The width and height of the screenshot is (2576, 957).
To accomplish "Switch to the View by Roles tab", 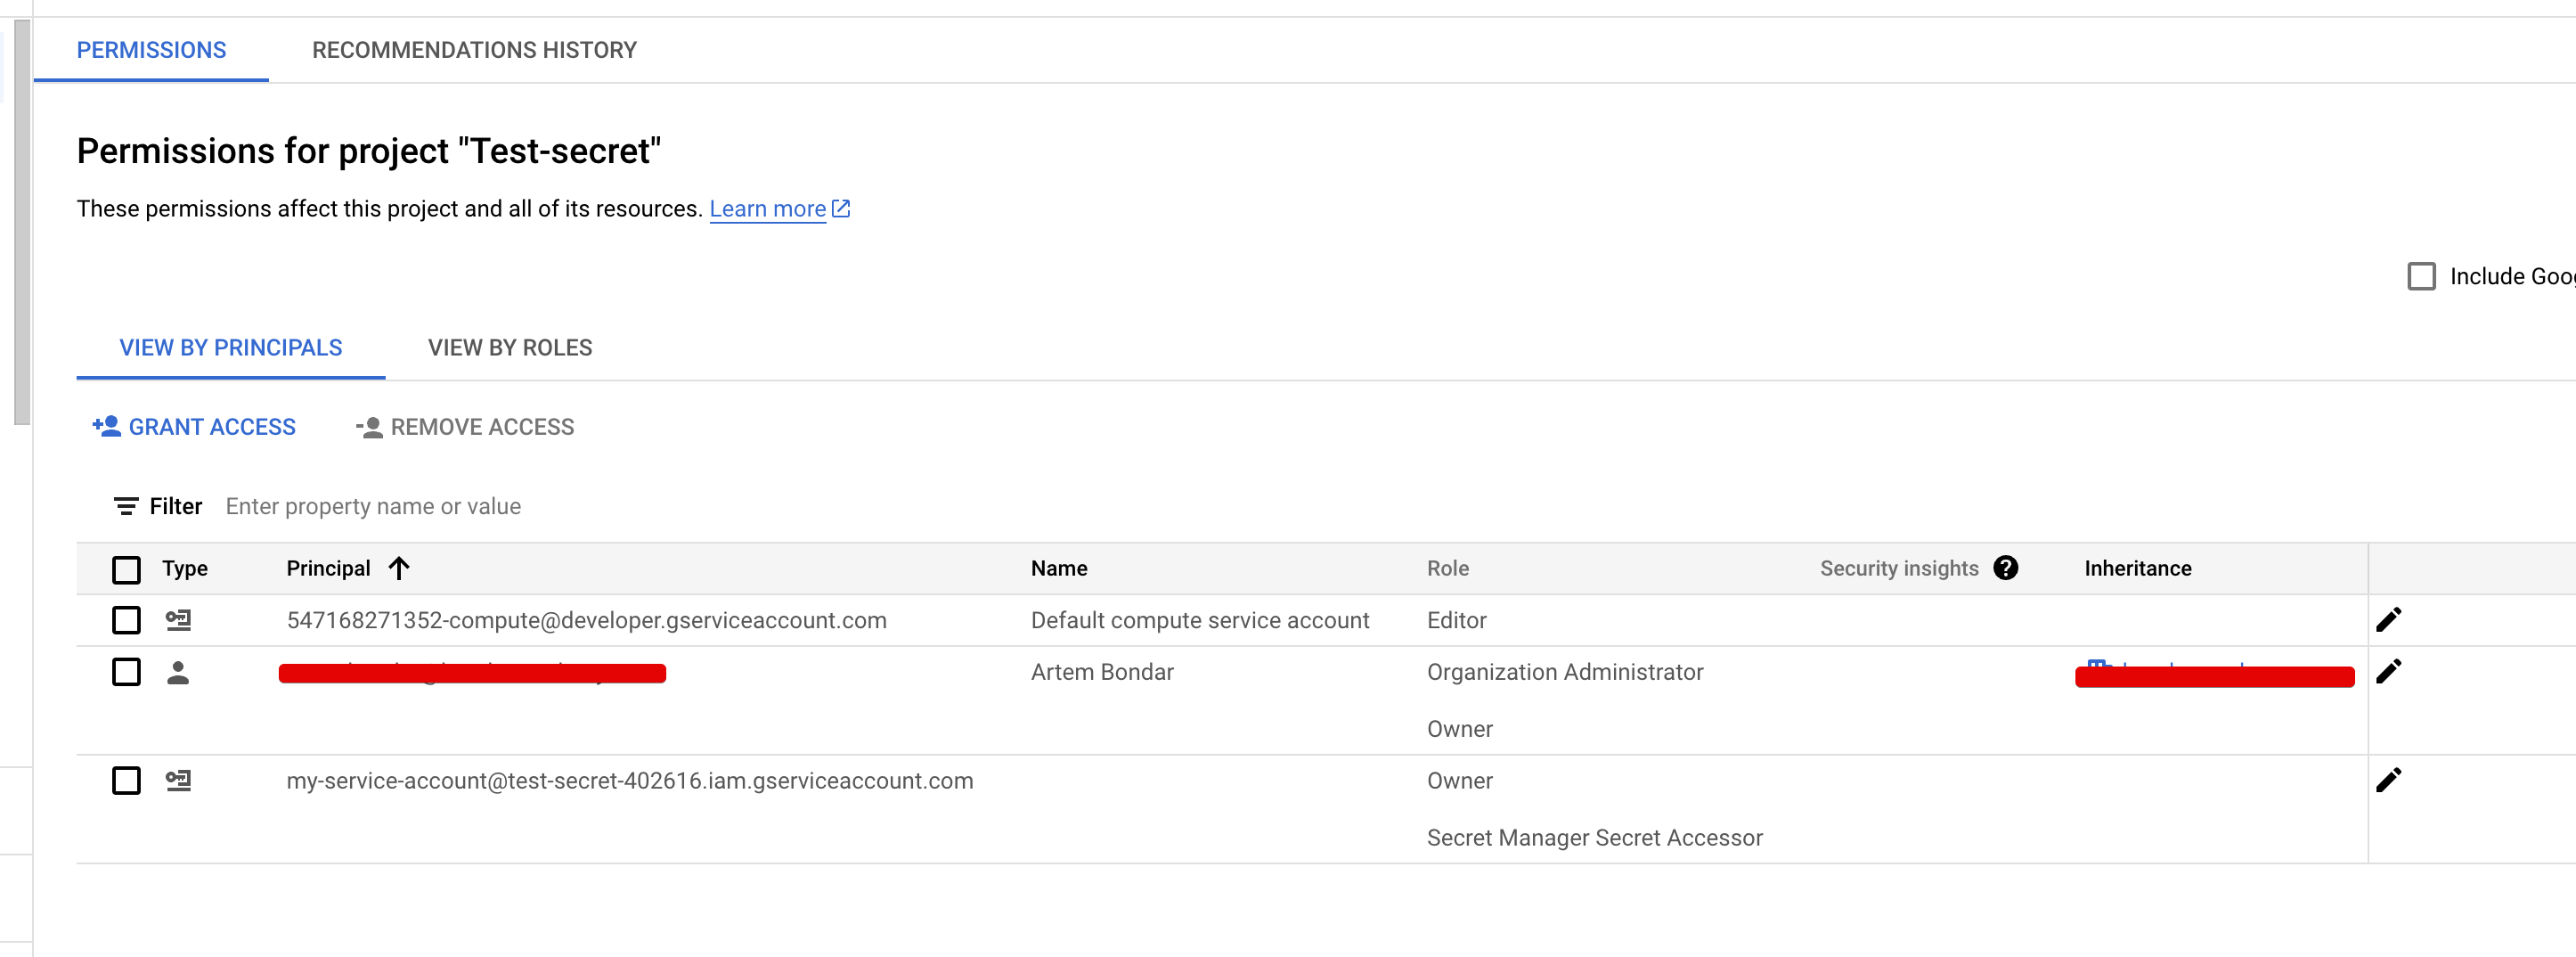I will point(510,347).
